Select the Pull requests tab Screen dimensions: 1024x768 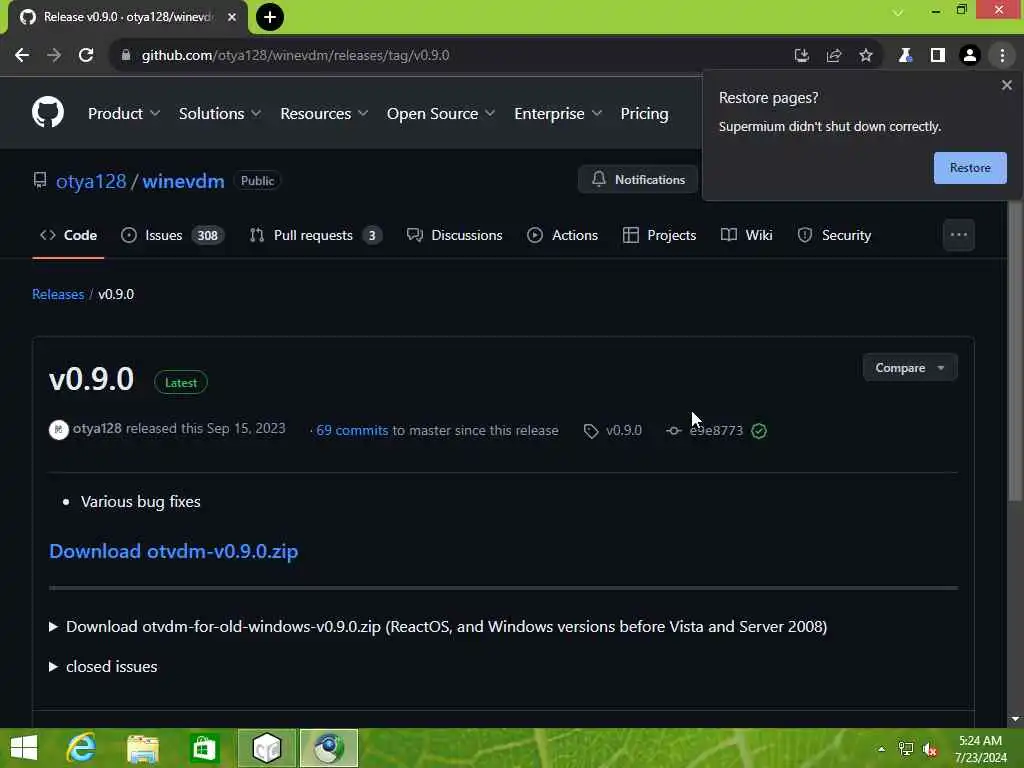point(315,235)
